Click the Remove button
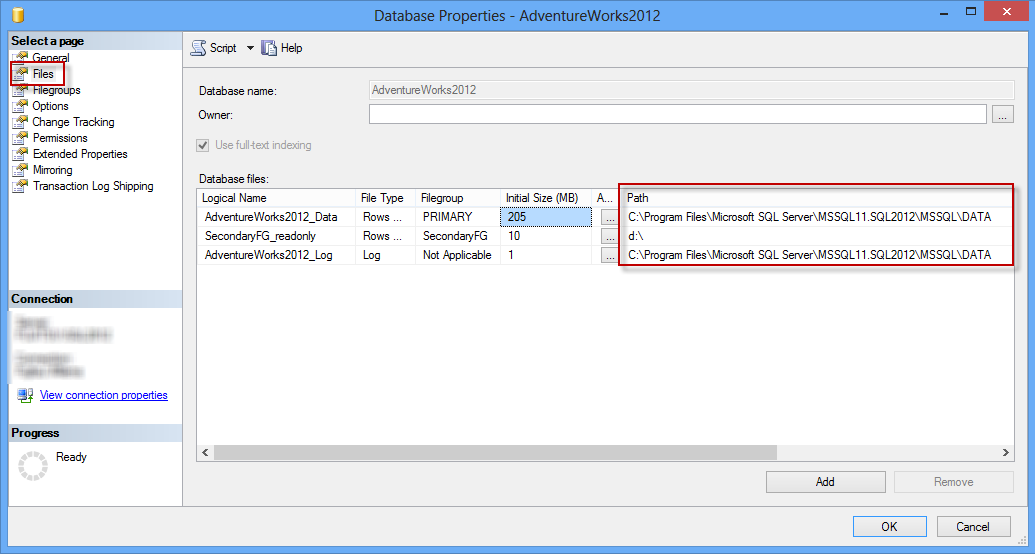The height and width of the screenshot is (554, 1035). [954, 482]
